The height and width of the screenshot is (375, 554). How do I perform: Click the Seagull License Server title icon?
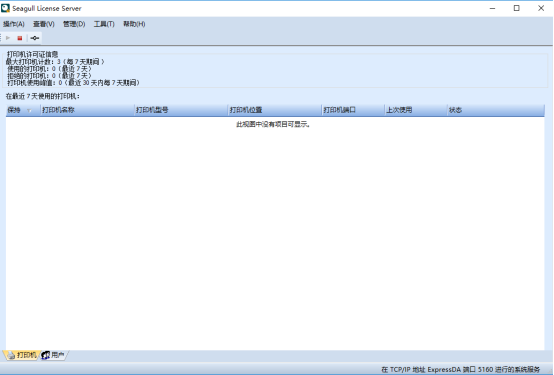[x=5, y=8]
